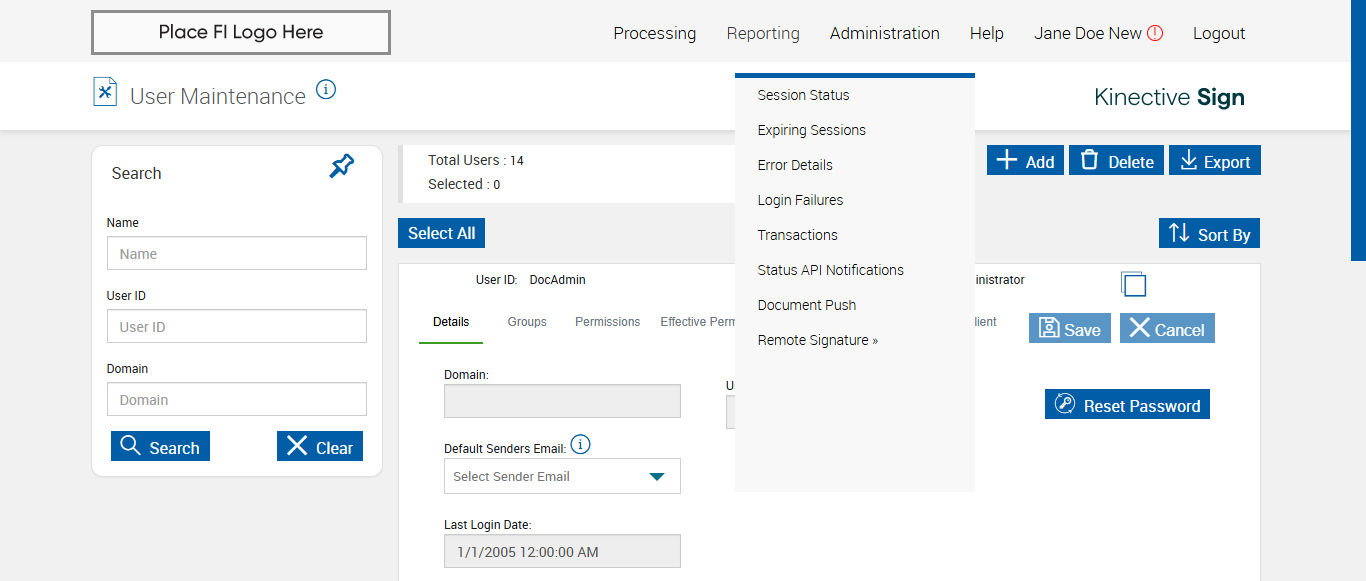Click the Default Senders Email info icon
The image size is (1366, 581).
pyautogui.click(x=581, y=445)
